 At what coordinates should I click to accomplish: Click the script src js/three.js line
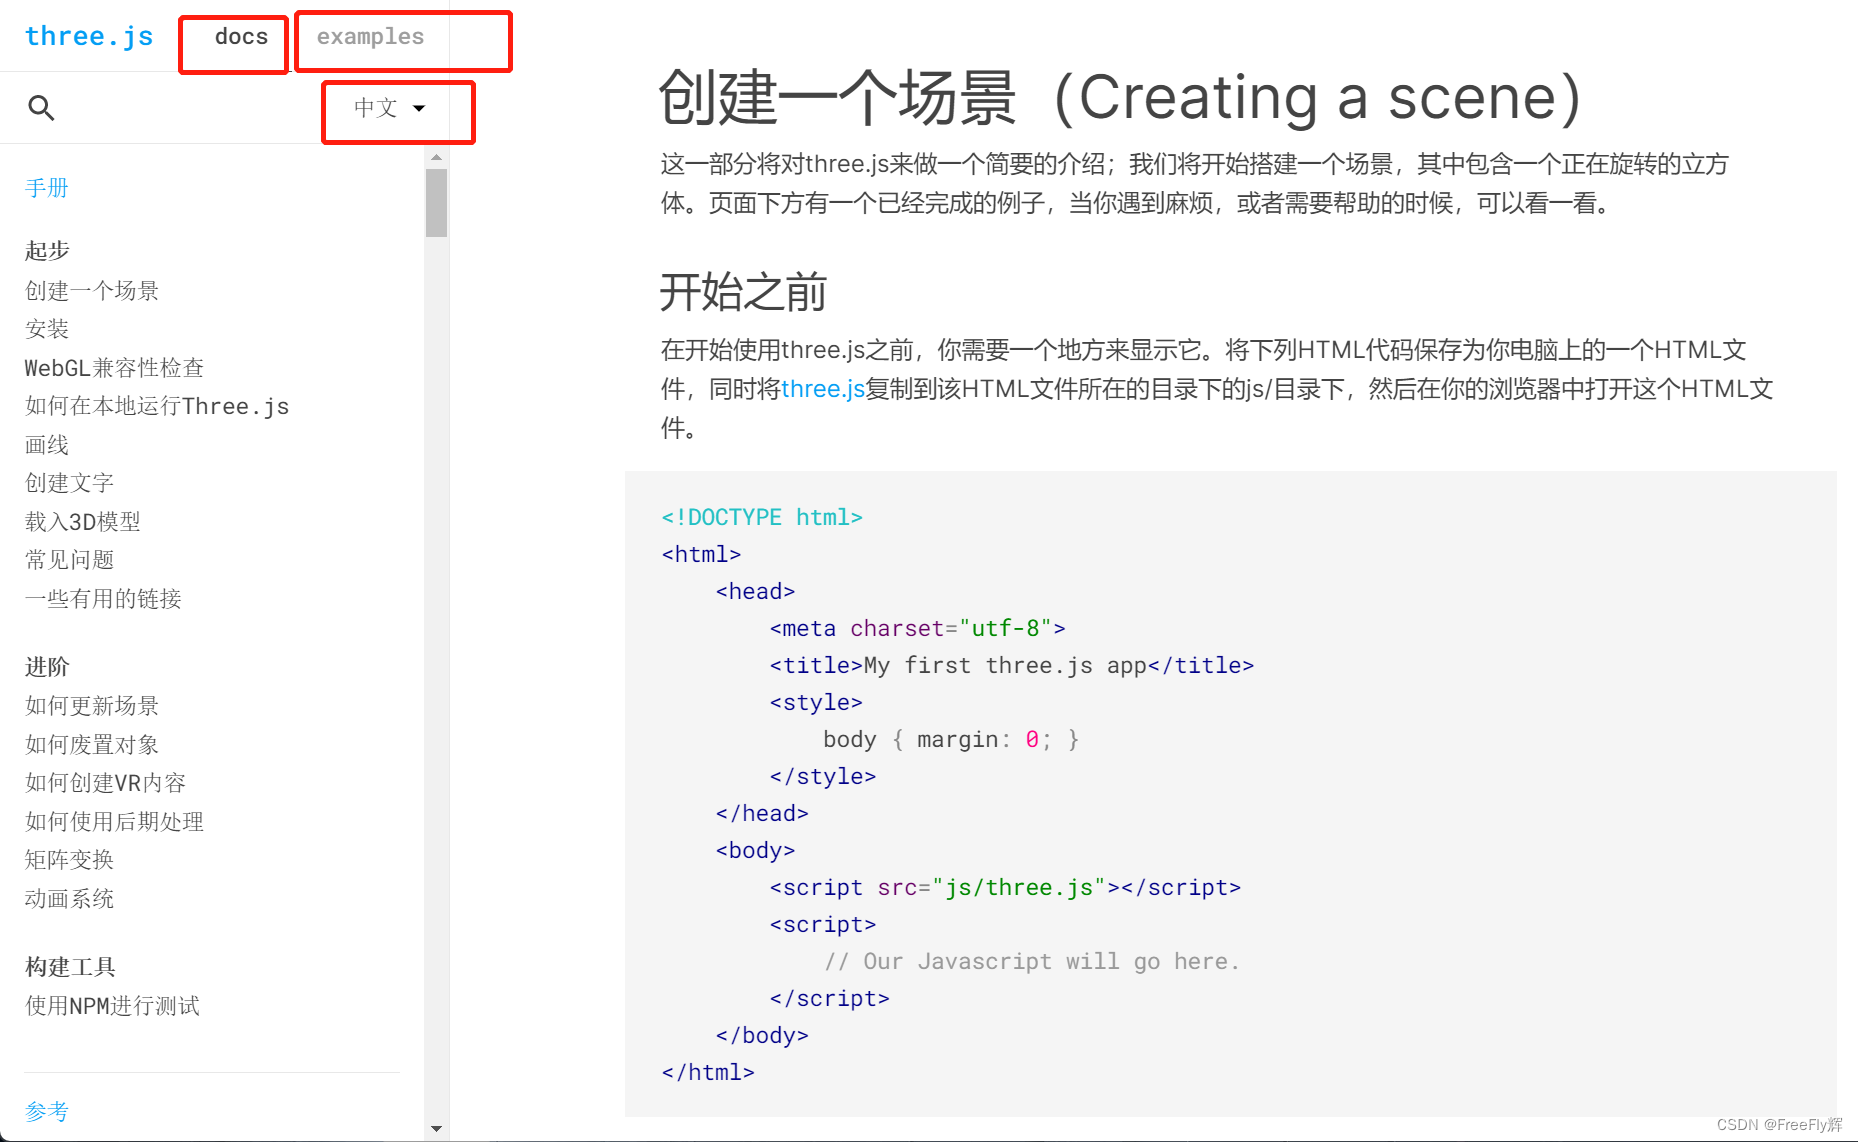pos(1005,887)
